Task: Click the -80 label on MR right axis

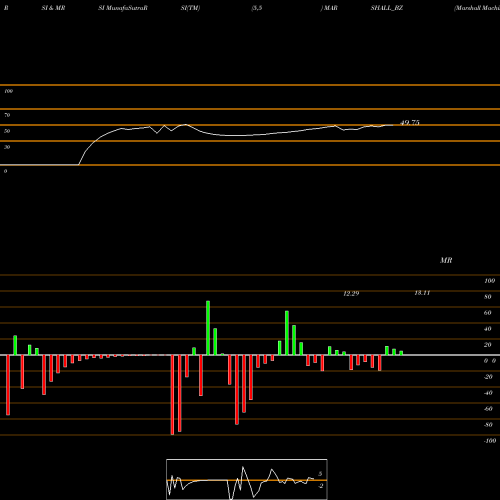Action: coord(488,425)
